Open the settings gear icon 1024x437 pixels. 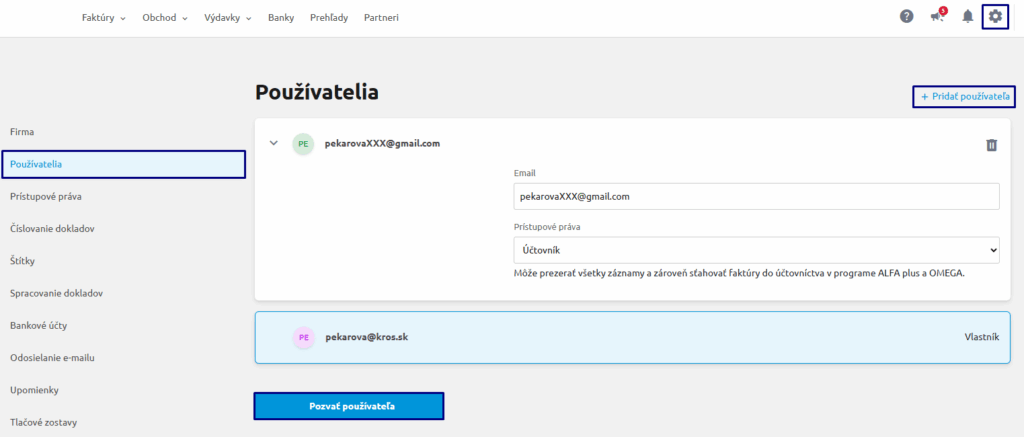(994, 16)
